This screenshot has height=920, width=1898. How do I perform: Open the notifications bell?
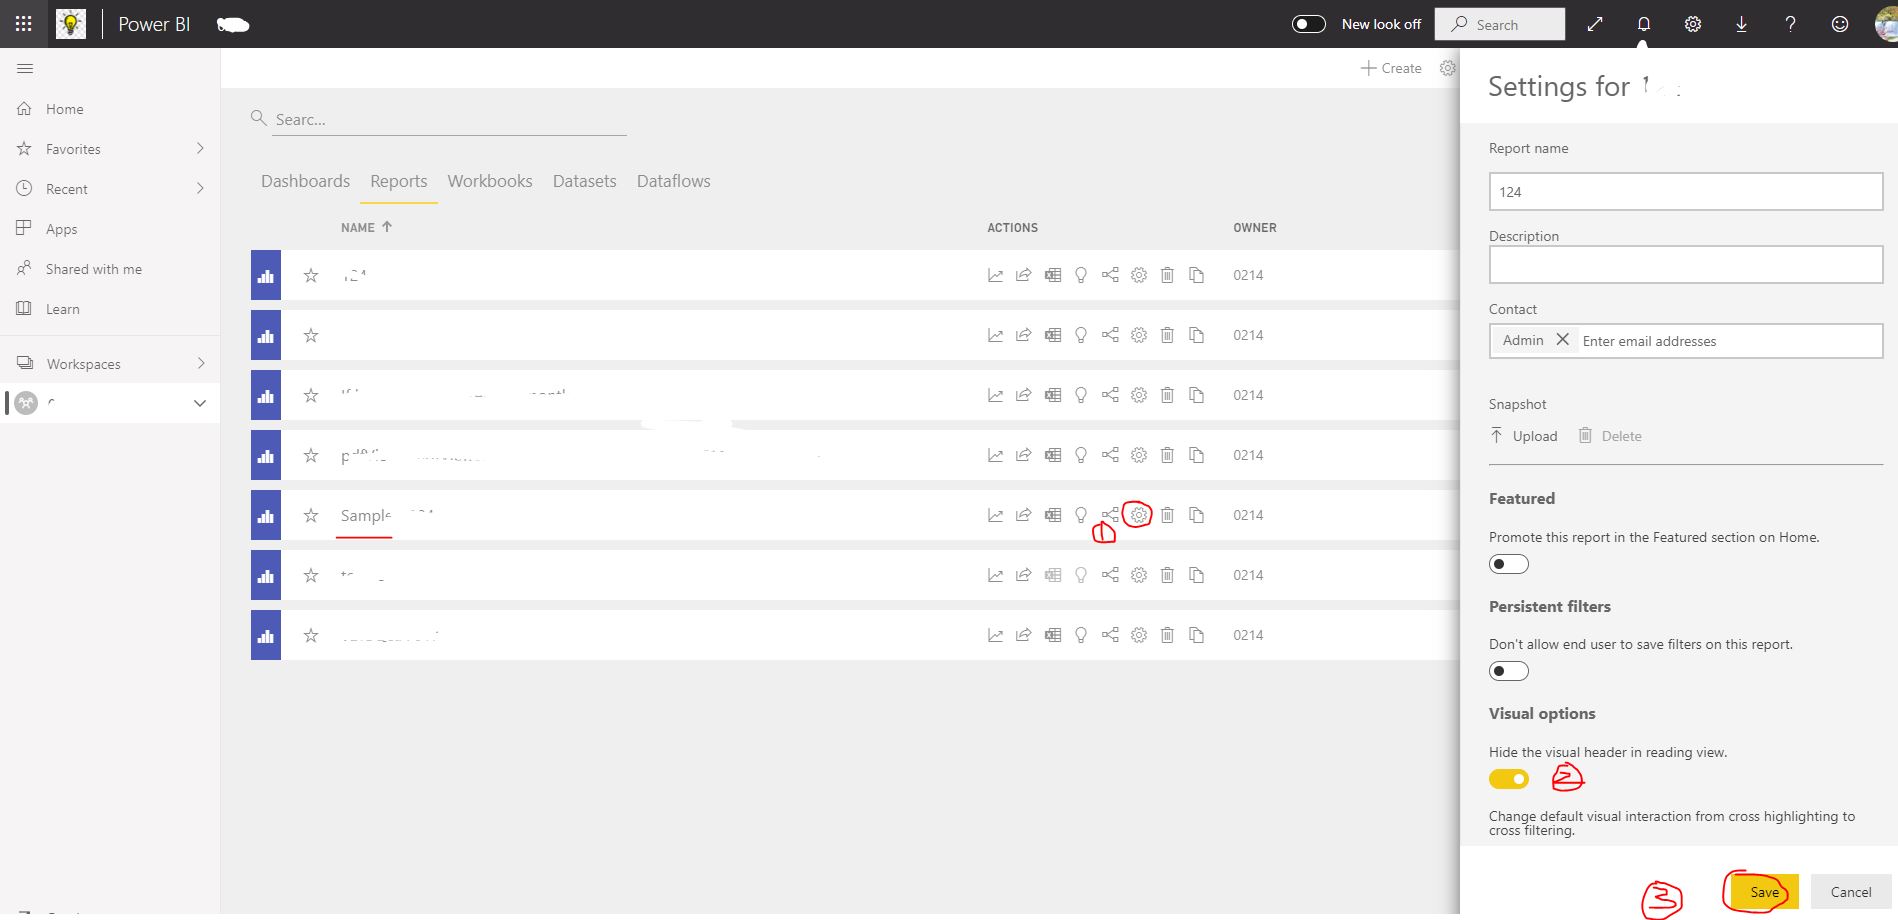coord(1644,24)
